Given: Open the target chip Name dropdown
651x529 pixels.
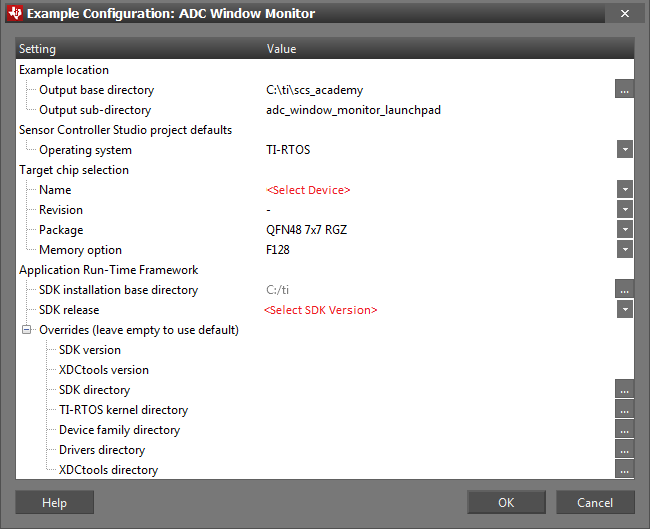Looking at the screenshot, I should (x=624, y=190).
